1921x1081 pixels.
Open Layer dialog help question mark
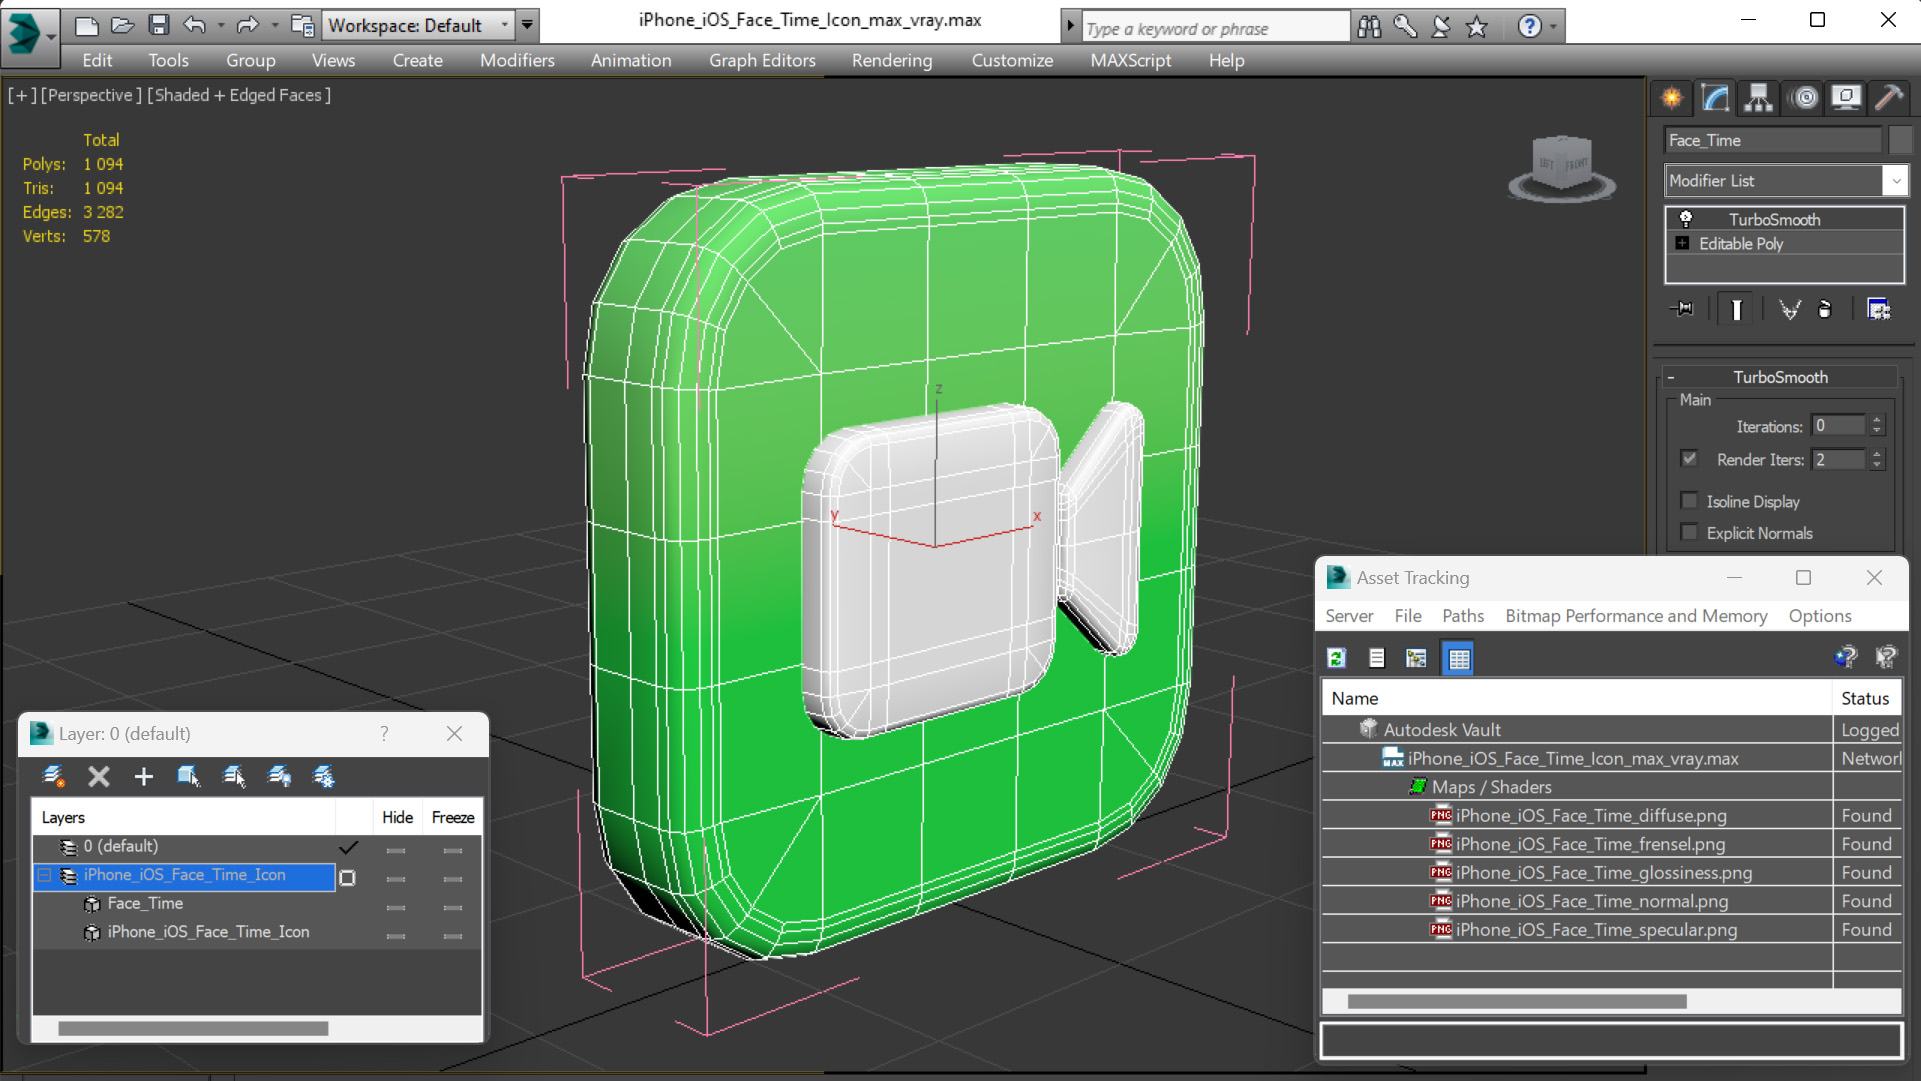pyautogui.click(x=384, y=734)
